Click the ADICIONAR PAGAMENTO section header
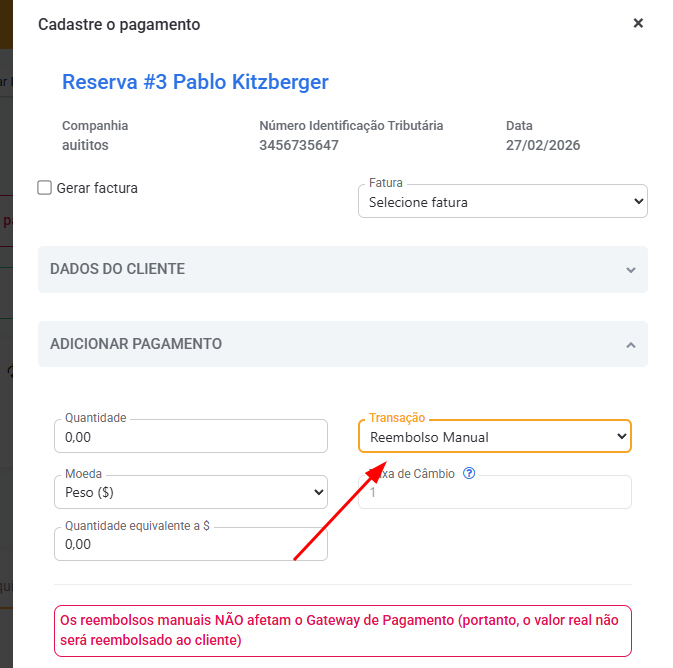The width and height of the screenshot is (673, 668). (136, 344)
